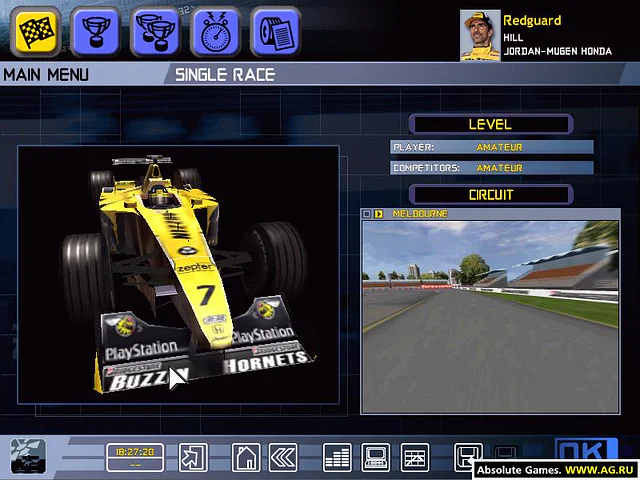Click the broken glass car icon bottom bar
Image resolution: width=640 pixels, height=480 pixels.
[28, 456]
